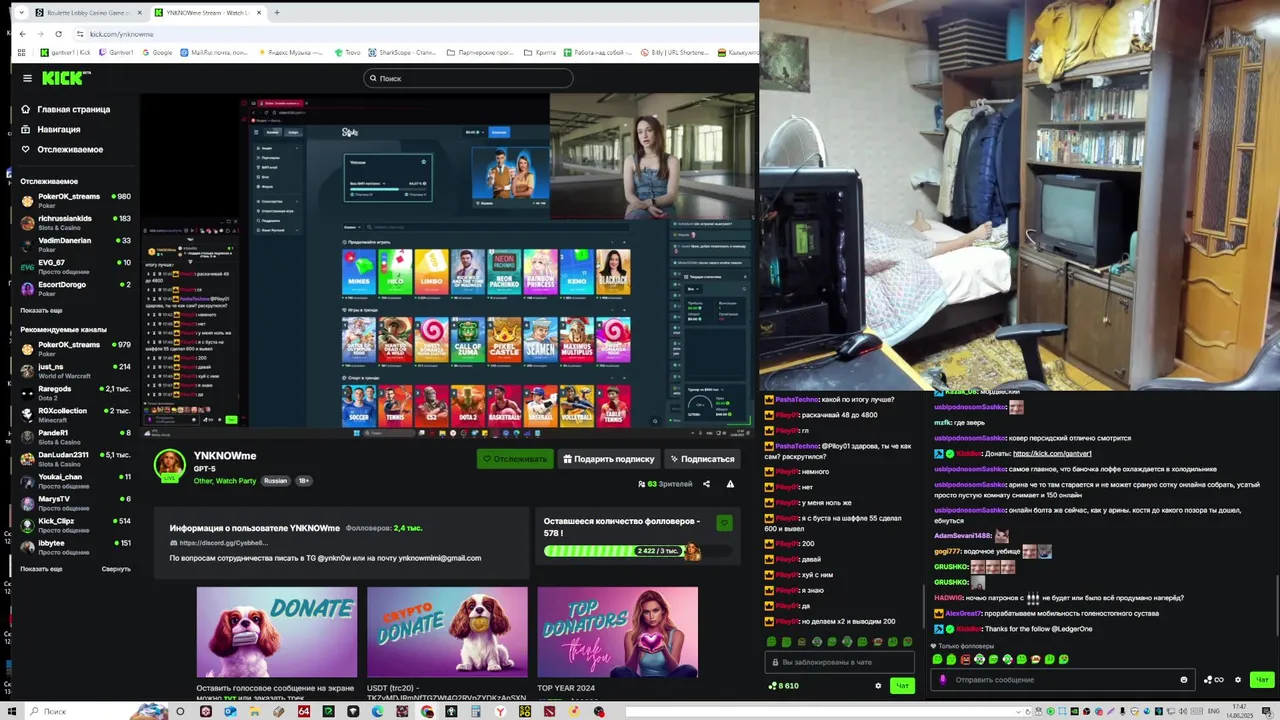The width and height of the screenshot is (1280, 720).
Task: Open chat settings gear in right chat
Action: pos(1238,680)
